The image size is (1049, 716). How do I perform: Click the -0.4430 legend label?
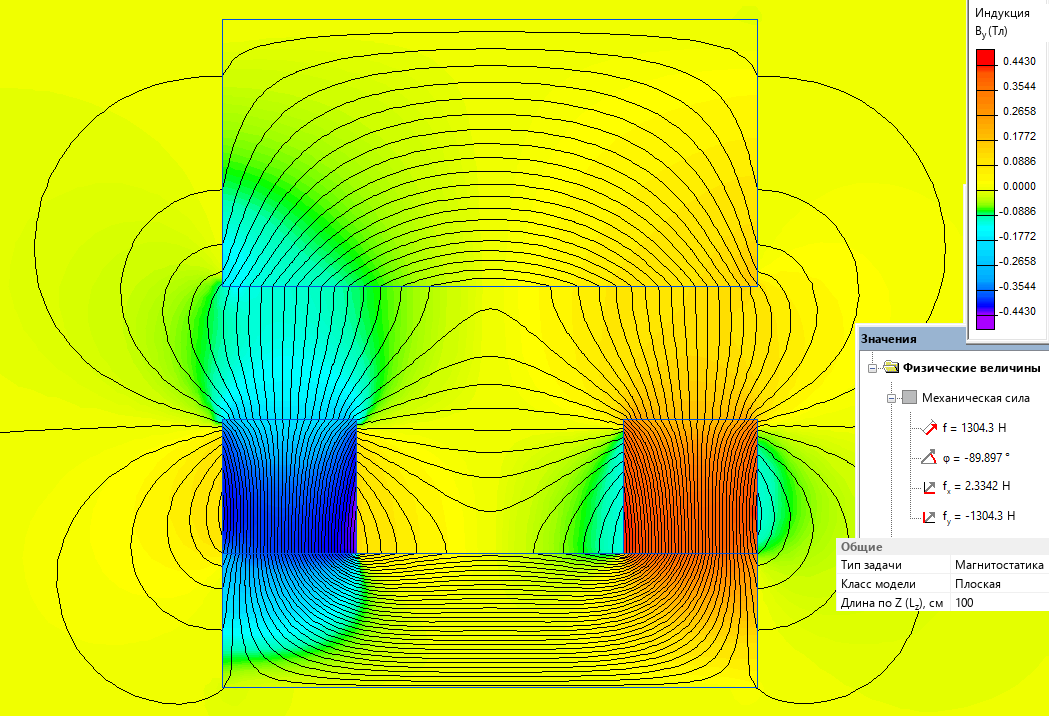click(x=1018, y=311)
